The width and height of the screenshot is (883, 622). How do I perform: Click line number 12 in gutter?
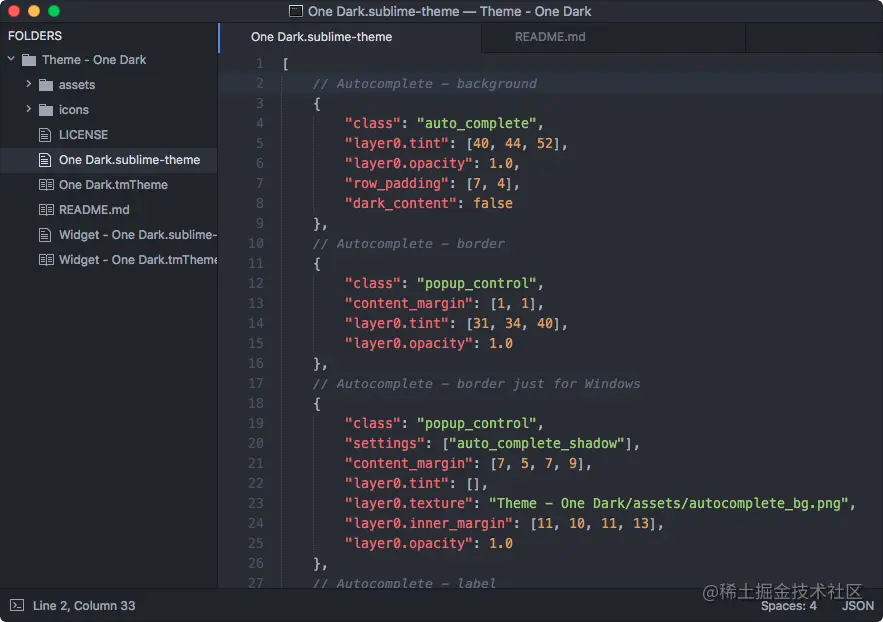256,283
